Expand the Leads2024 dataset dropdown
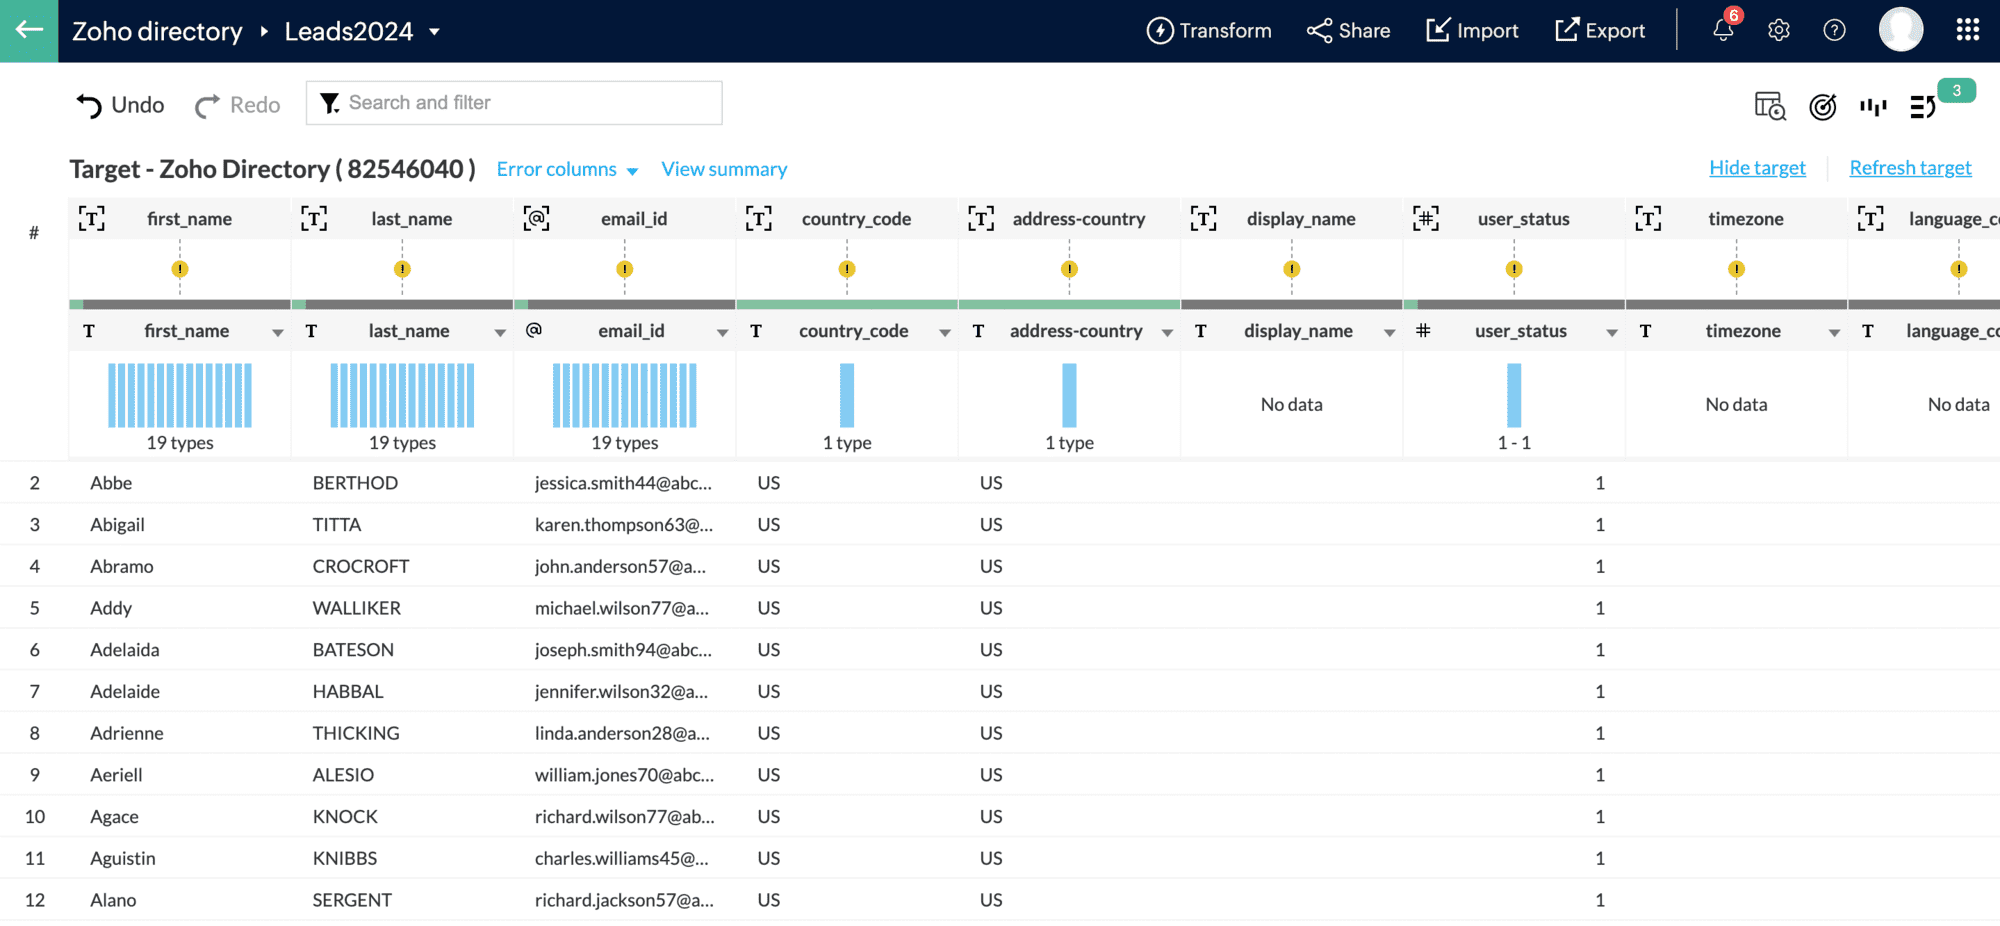Screen dimensions: 2000x926 coord(435,32)
